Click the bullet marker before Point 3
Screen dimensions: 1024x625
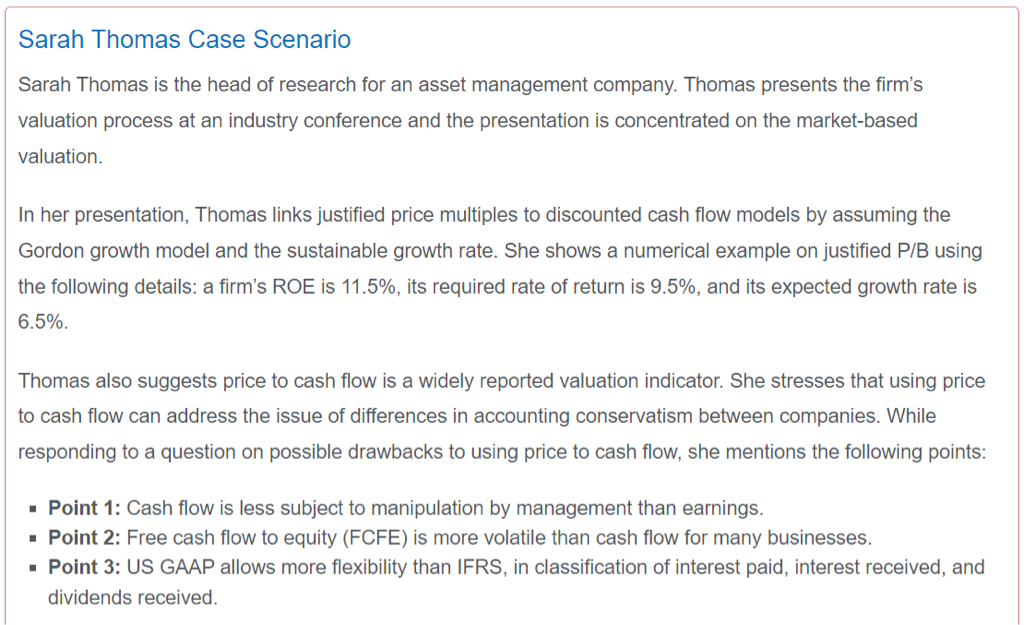[35, 568]
